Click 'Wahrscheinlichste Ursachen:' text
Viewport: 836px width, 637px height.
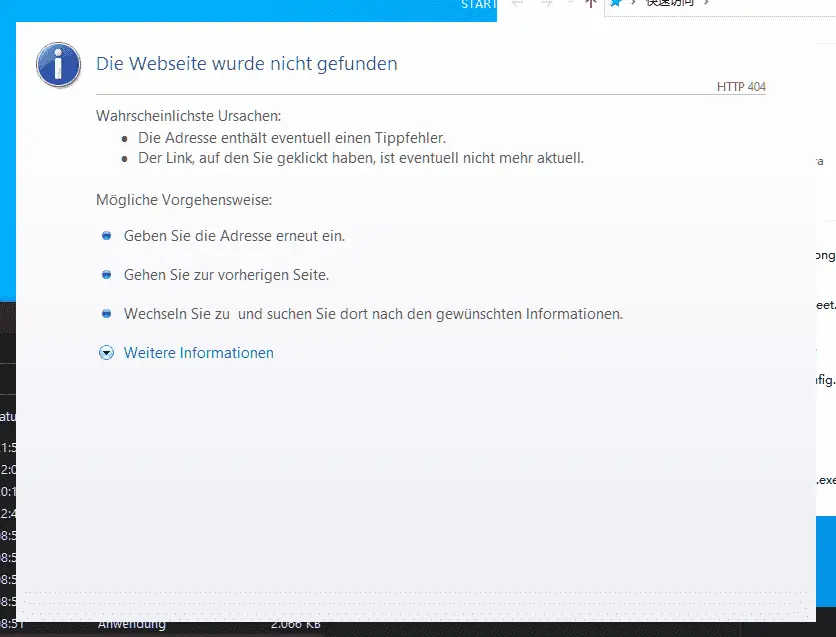(188, 116)
